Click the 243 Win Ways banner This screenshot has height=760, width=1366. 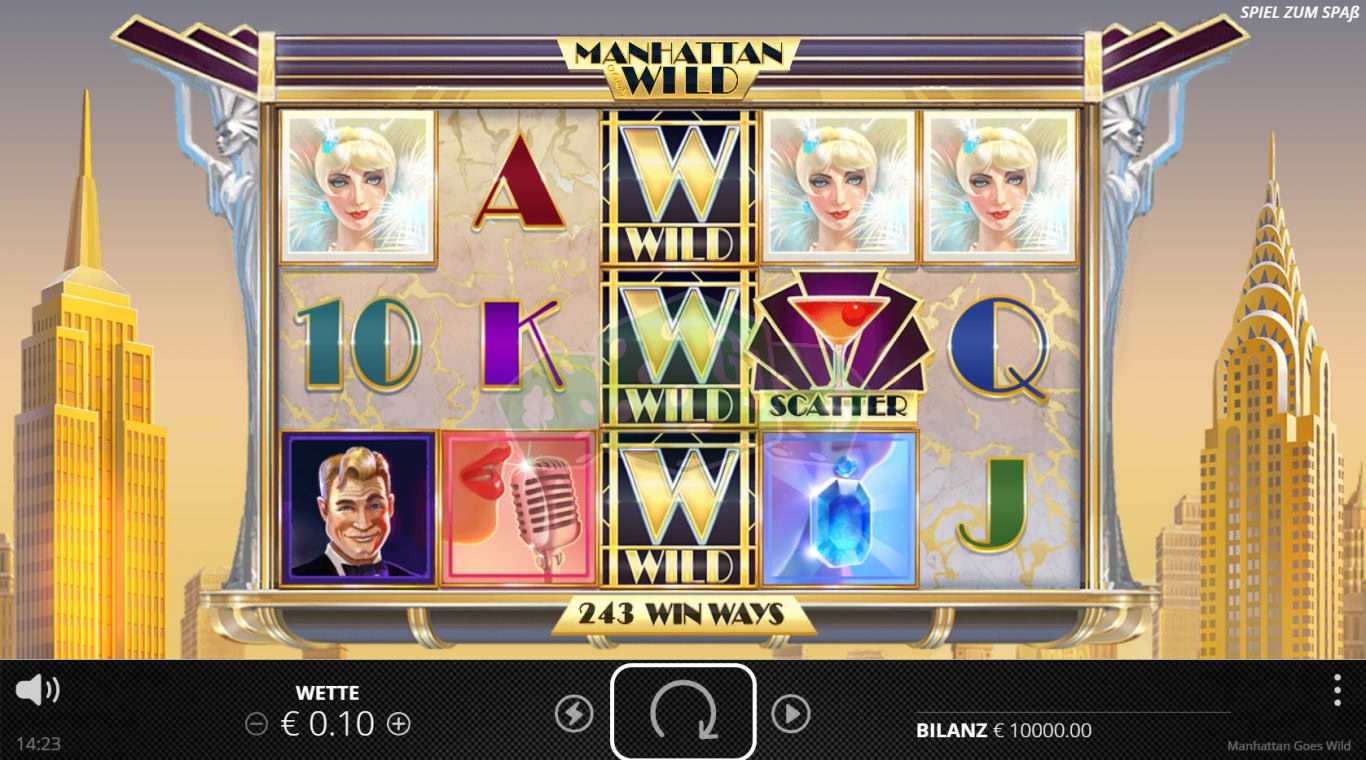click(684, 614)
